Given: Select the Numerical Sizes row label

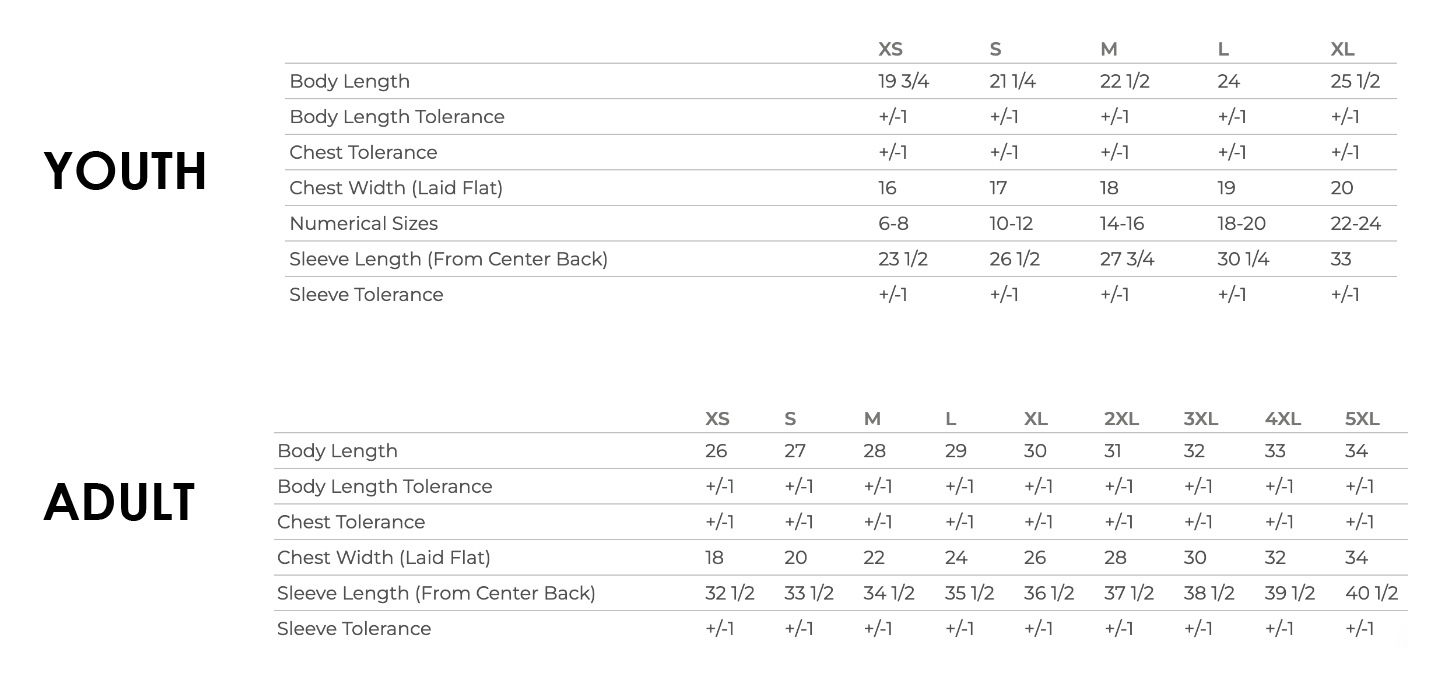Looking at the screenshot, I should [x=363, y=224].
